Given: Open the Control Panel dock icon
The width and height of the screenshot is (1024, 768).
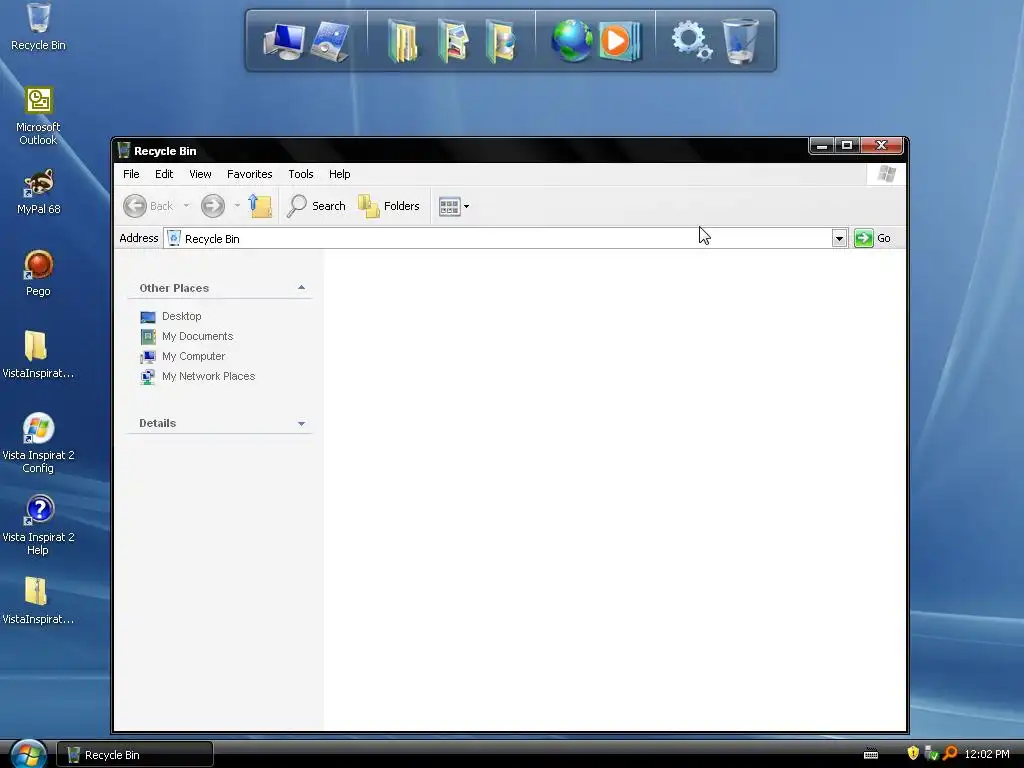Looking at the screenshot, I should [330, 42].
